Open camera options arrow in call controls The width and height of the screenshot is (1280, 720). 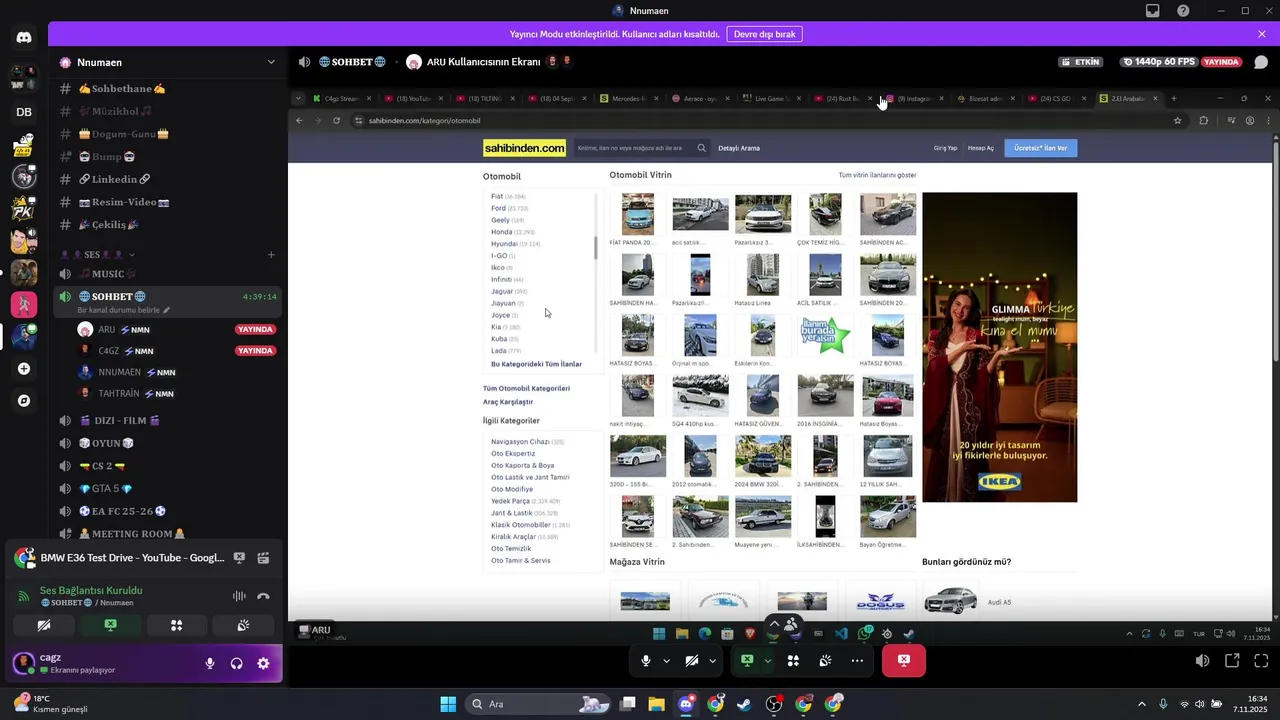[712, 661]
